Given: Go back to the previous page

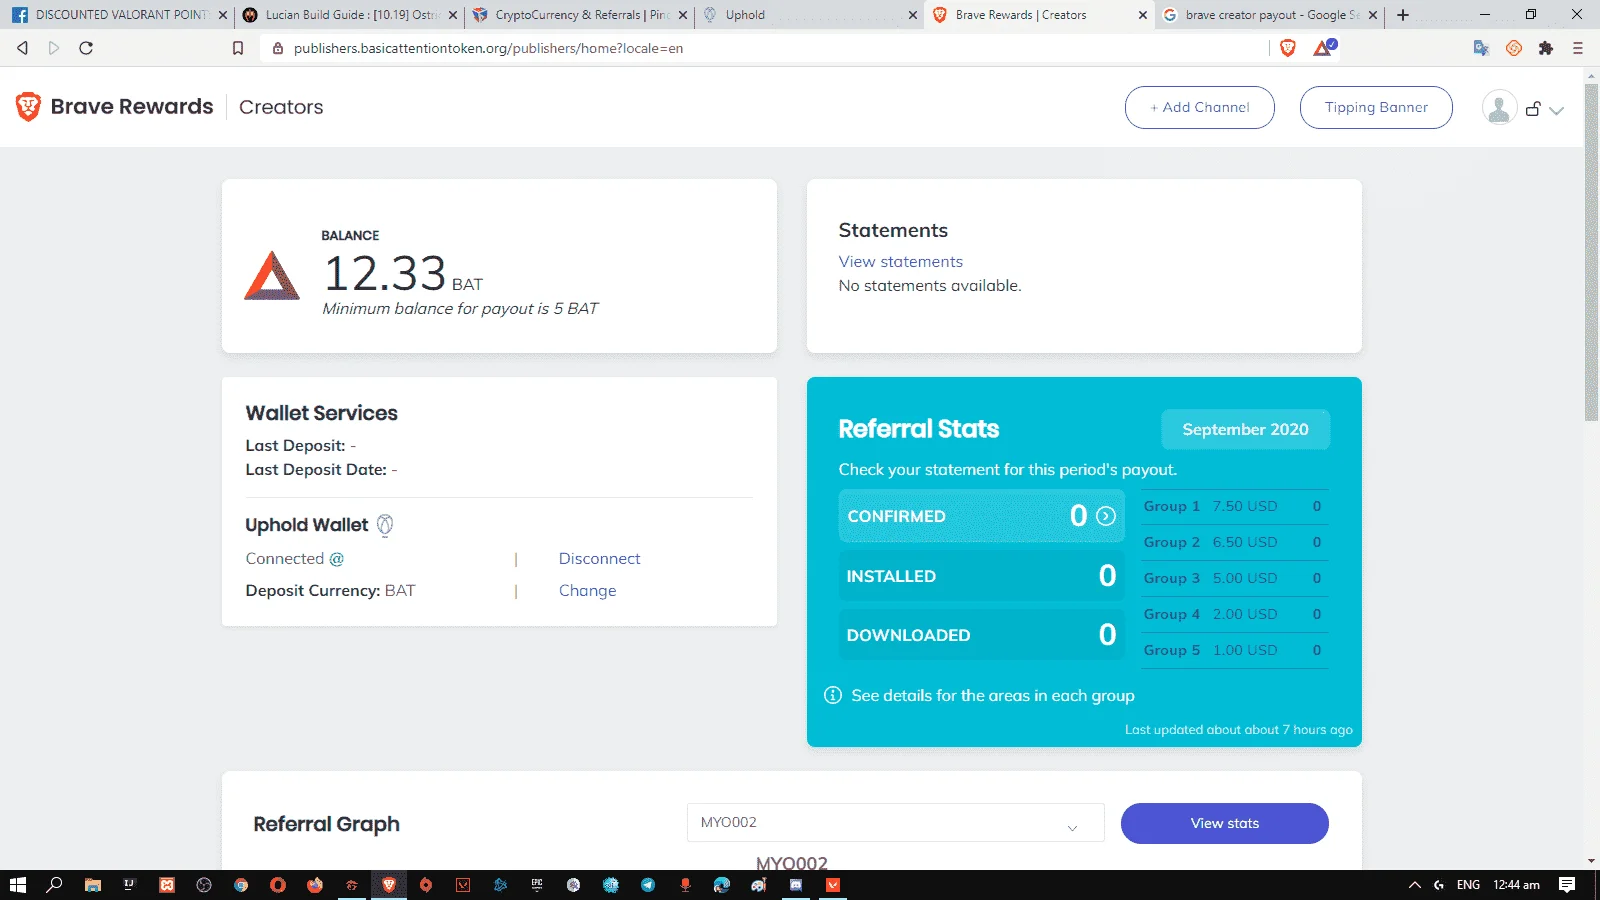Looking at the screenshot, I should pyautogui.click(x=22, y=48).
